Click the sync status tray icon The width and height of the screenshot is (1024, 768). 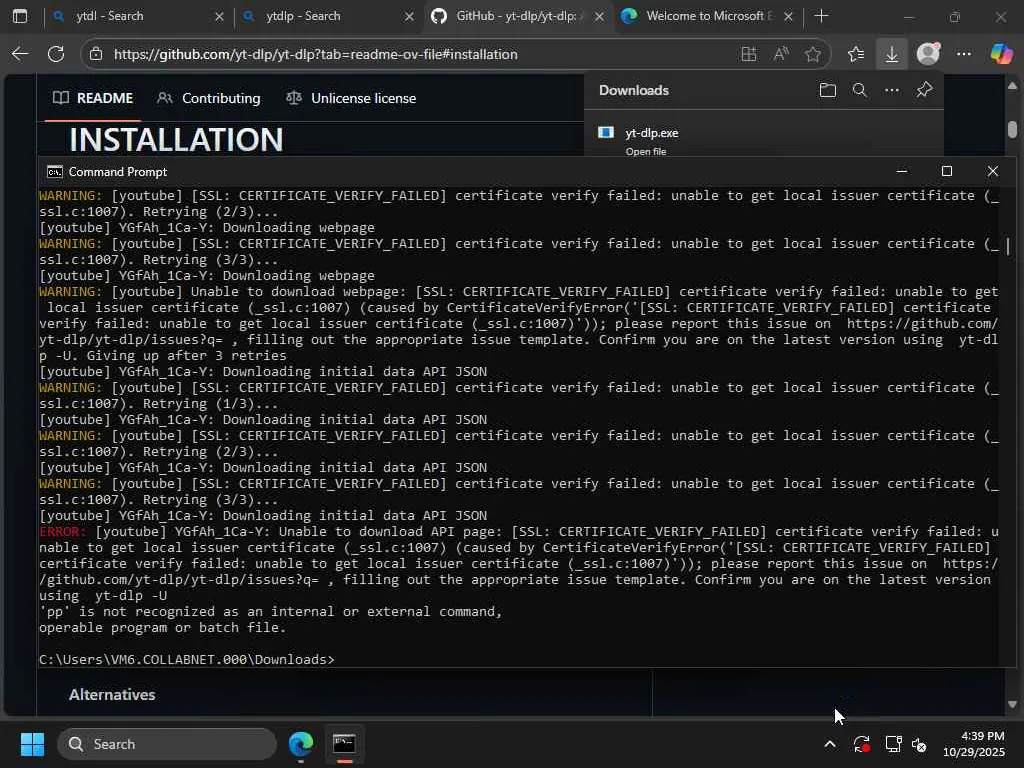pos(861,744)
